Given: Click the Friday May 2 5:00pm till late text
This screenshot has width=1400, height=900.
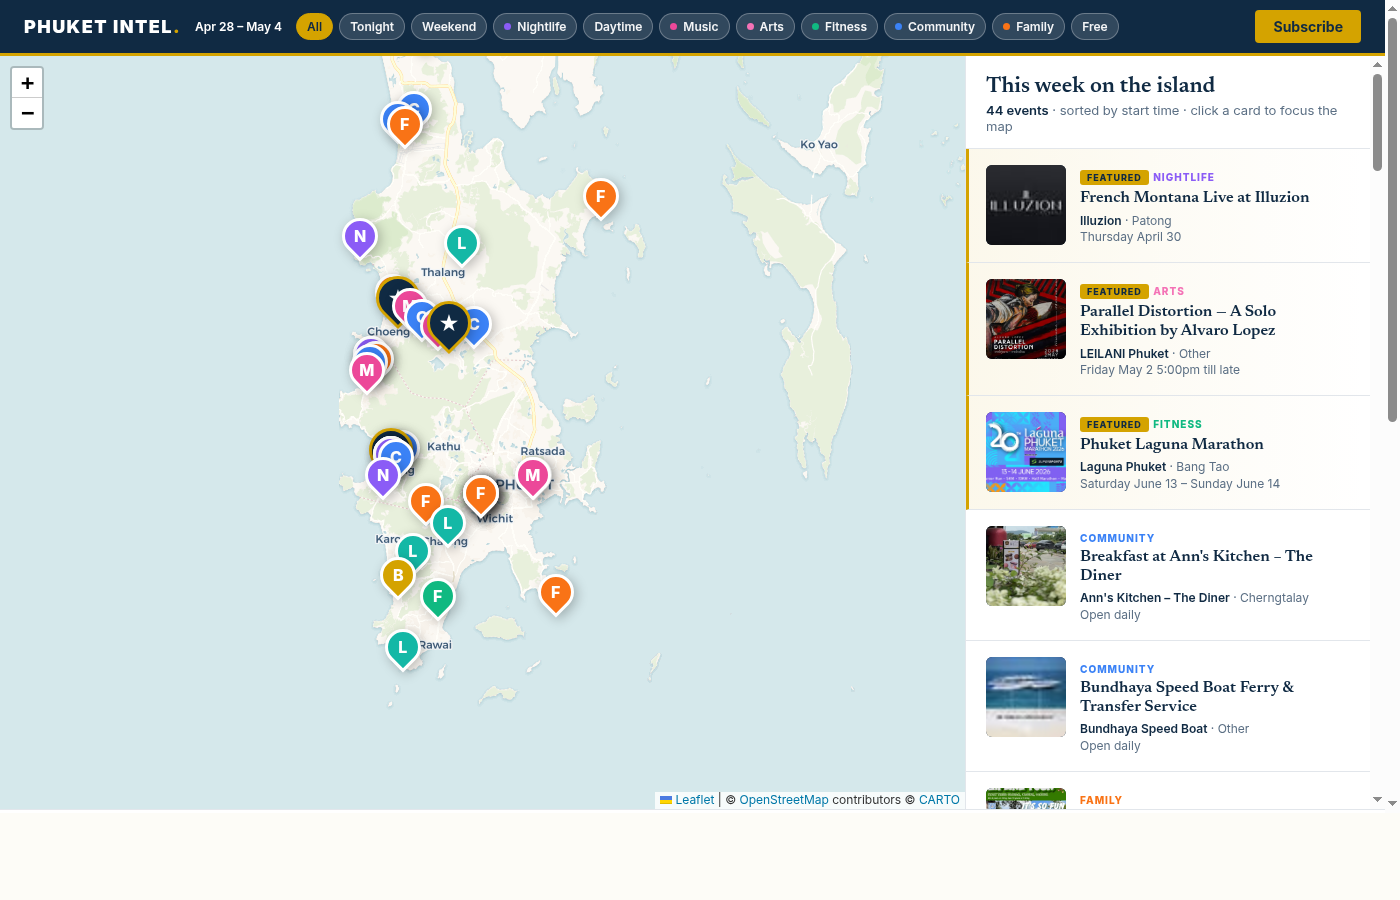Looking at the screenshot, I should (x=1160, y=370).
